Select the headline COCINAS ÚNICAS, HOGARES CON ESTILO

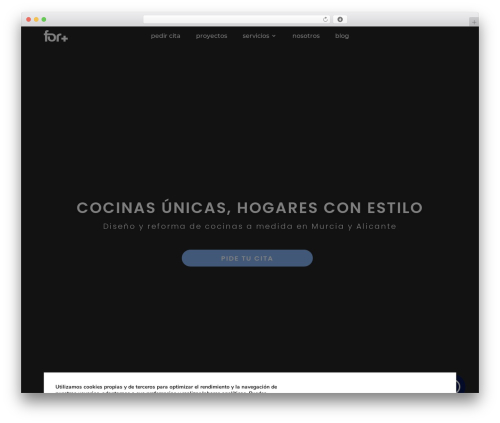(x=250, y=208)
